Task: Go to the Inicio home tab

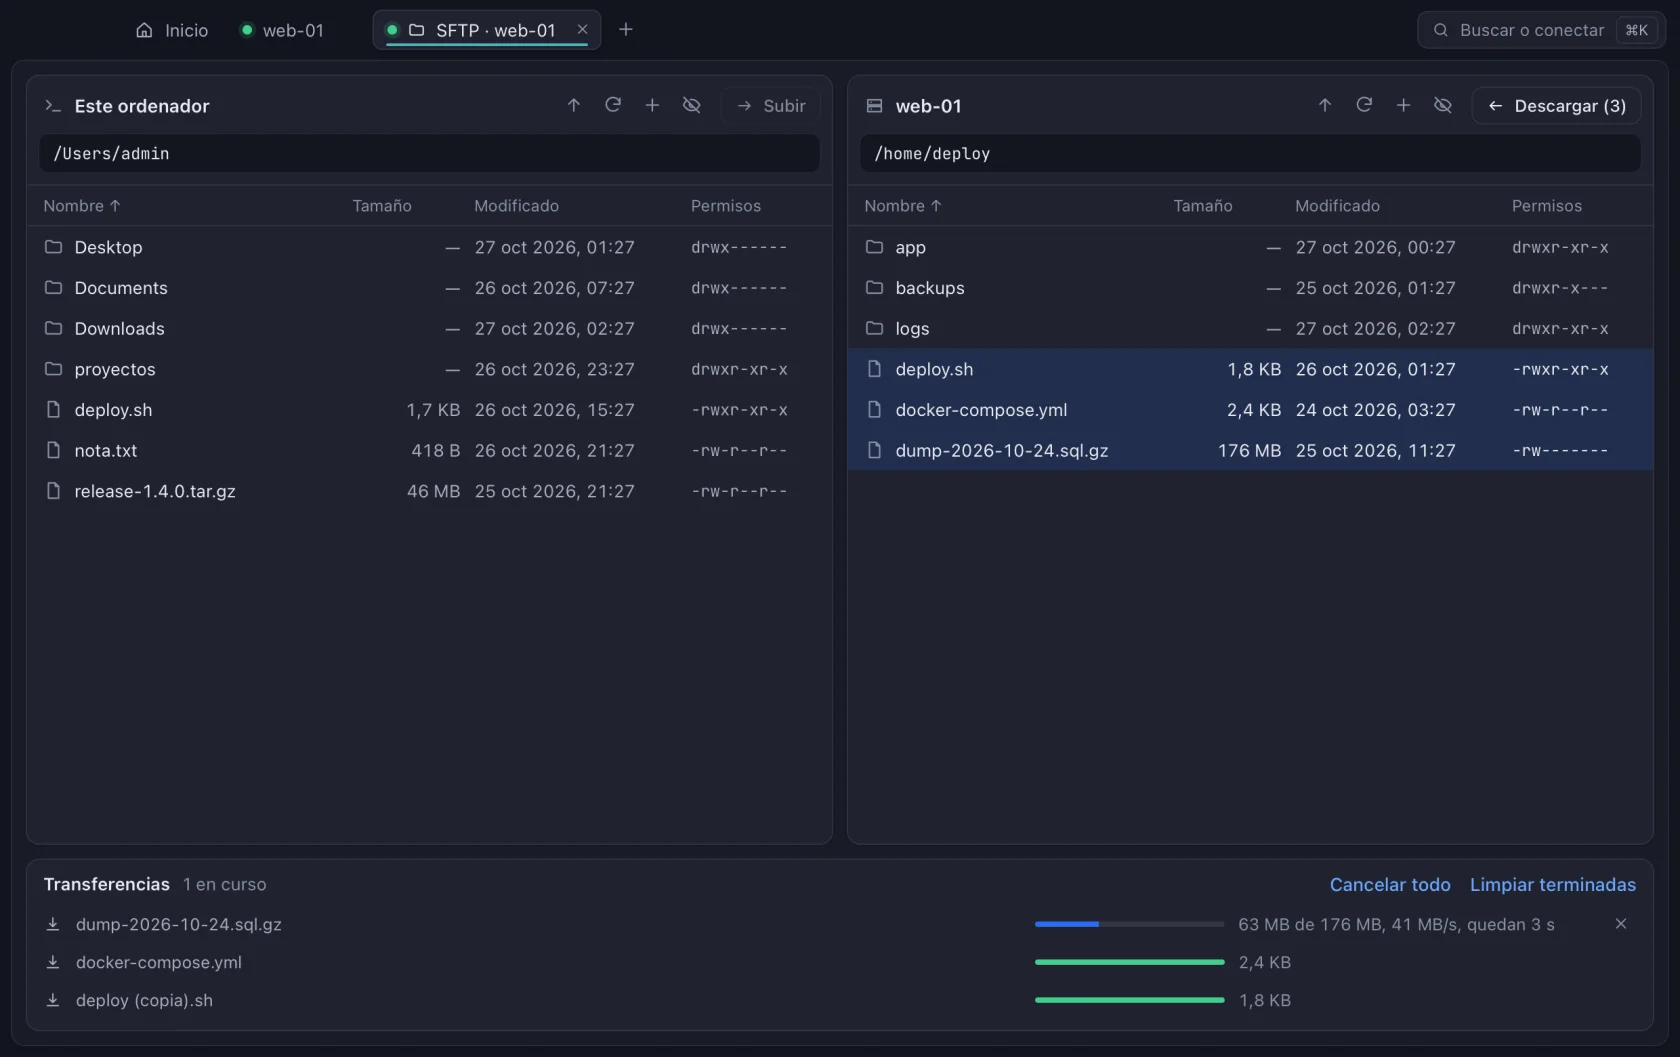Action: [172, 30]
